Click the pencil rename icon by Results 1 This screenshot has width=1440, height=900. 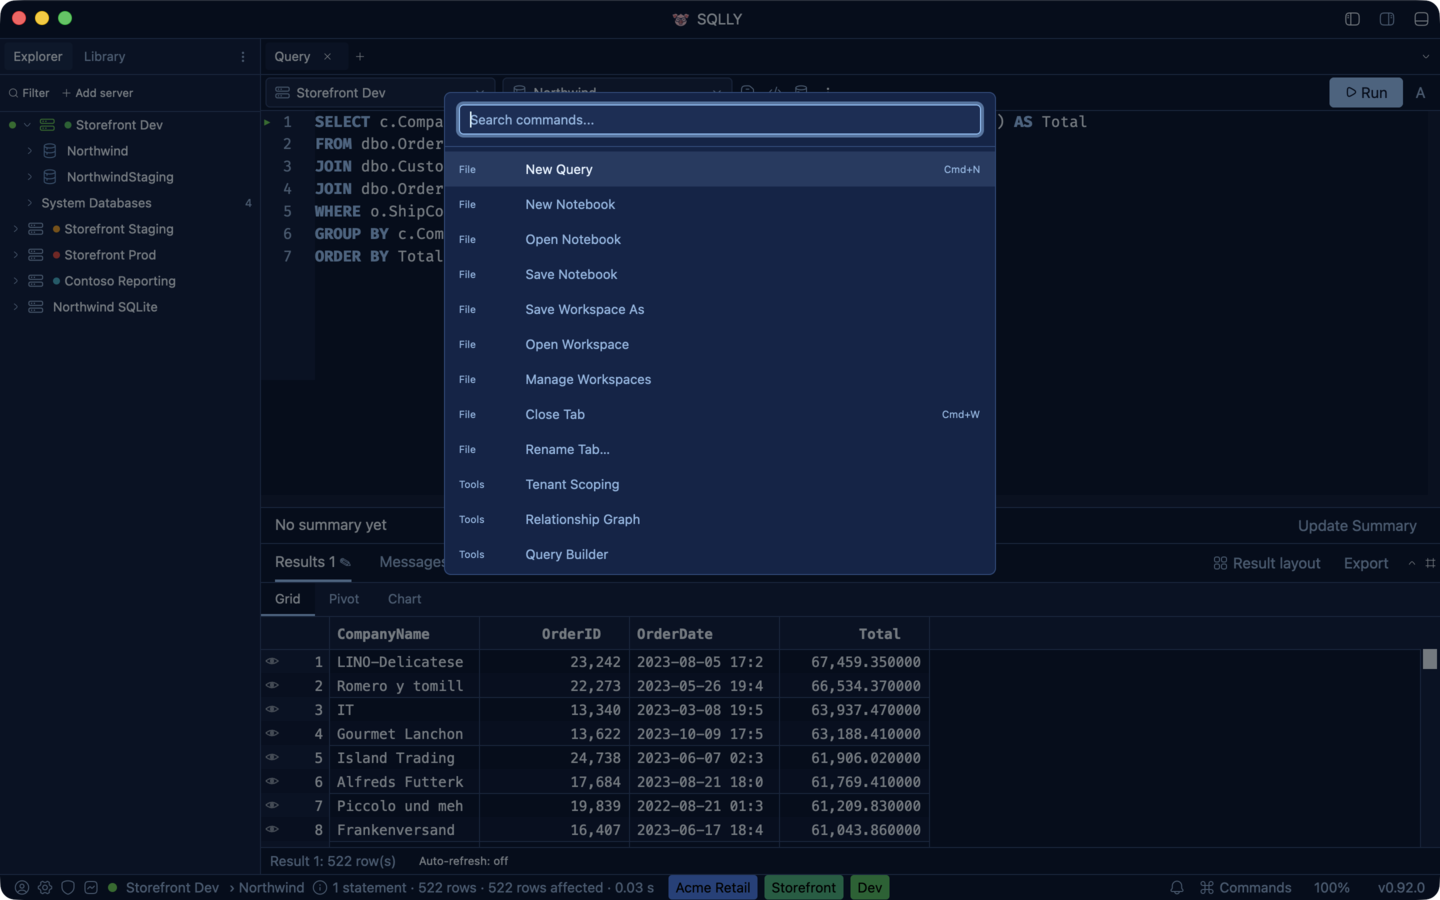click(346, 563)
